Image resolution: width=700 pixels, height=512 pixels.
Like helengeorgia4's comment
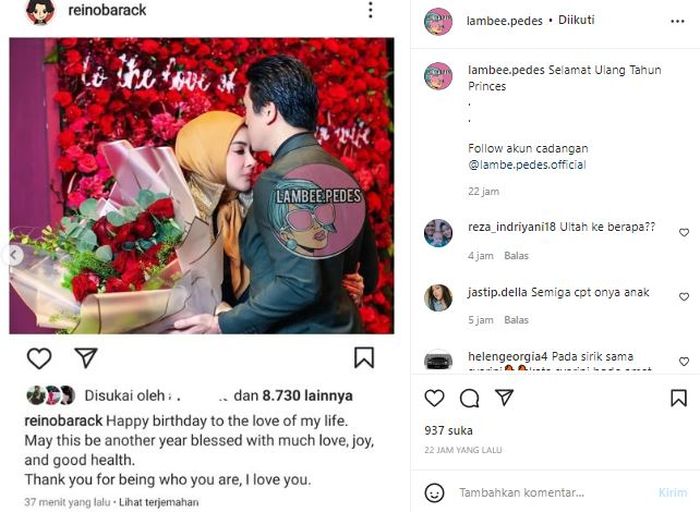[684, 361]
